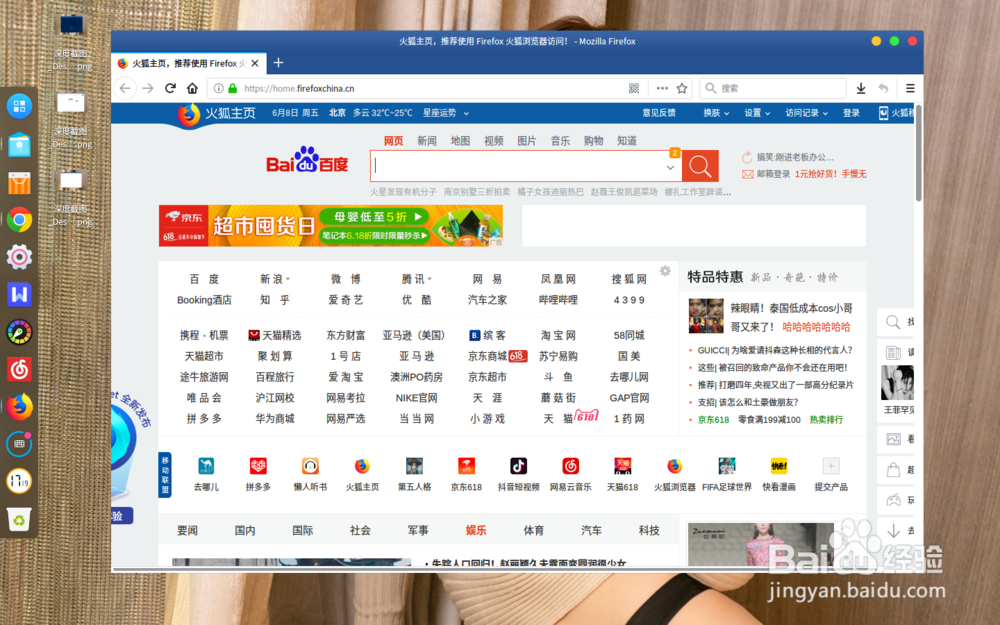
Task: Launch NetEase Cloud Music from the dock
Action: coord(19,369)
